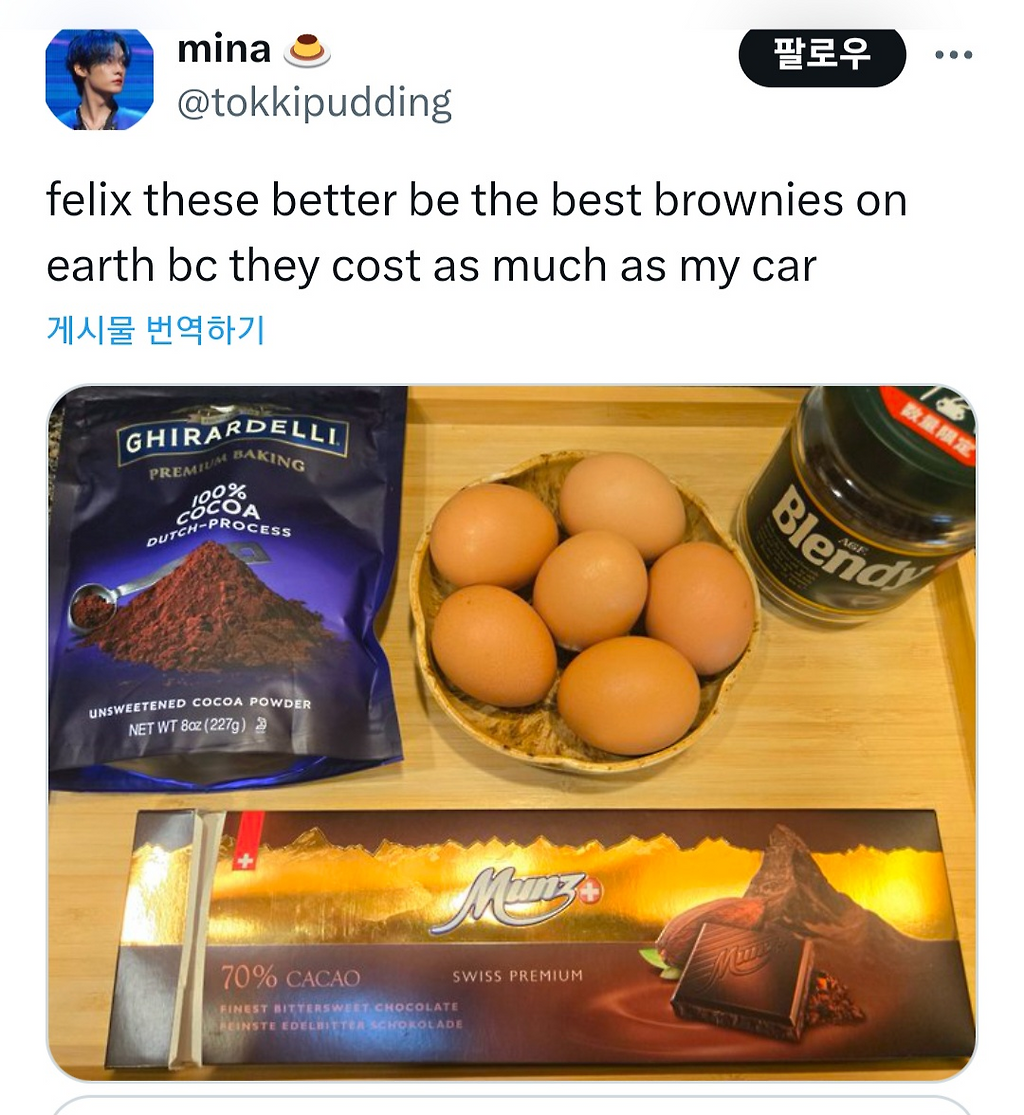Click the bowl of brown eggs

(585, 610)
